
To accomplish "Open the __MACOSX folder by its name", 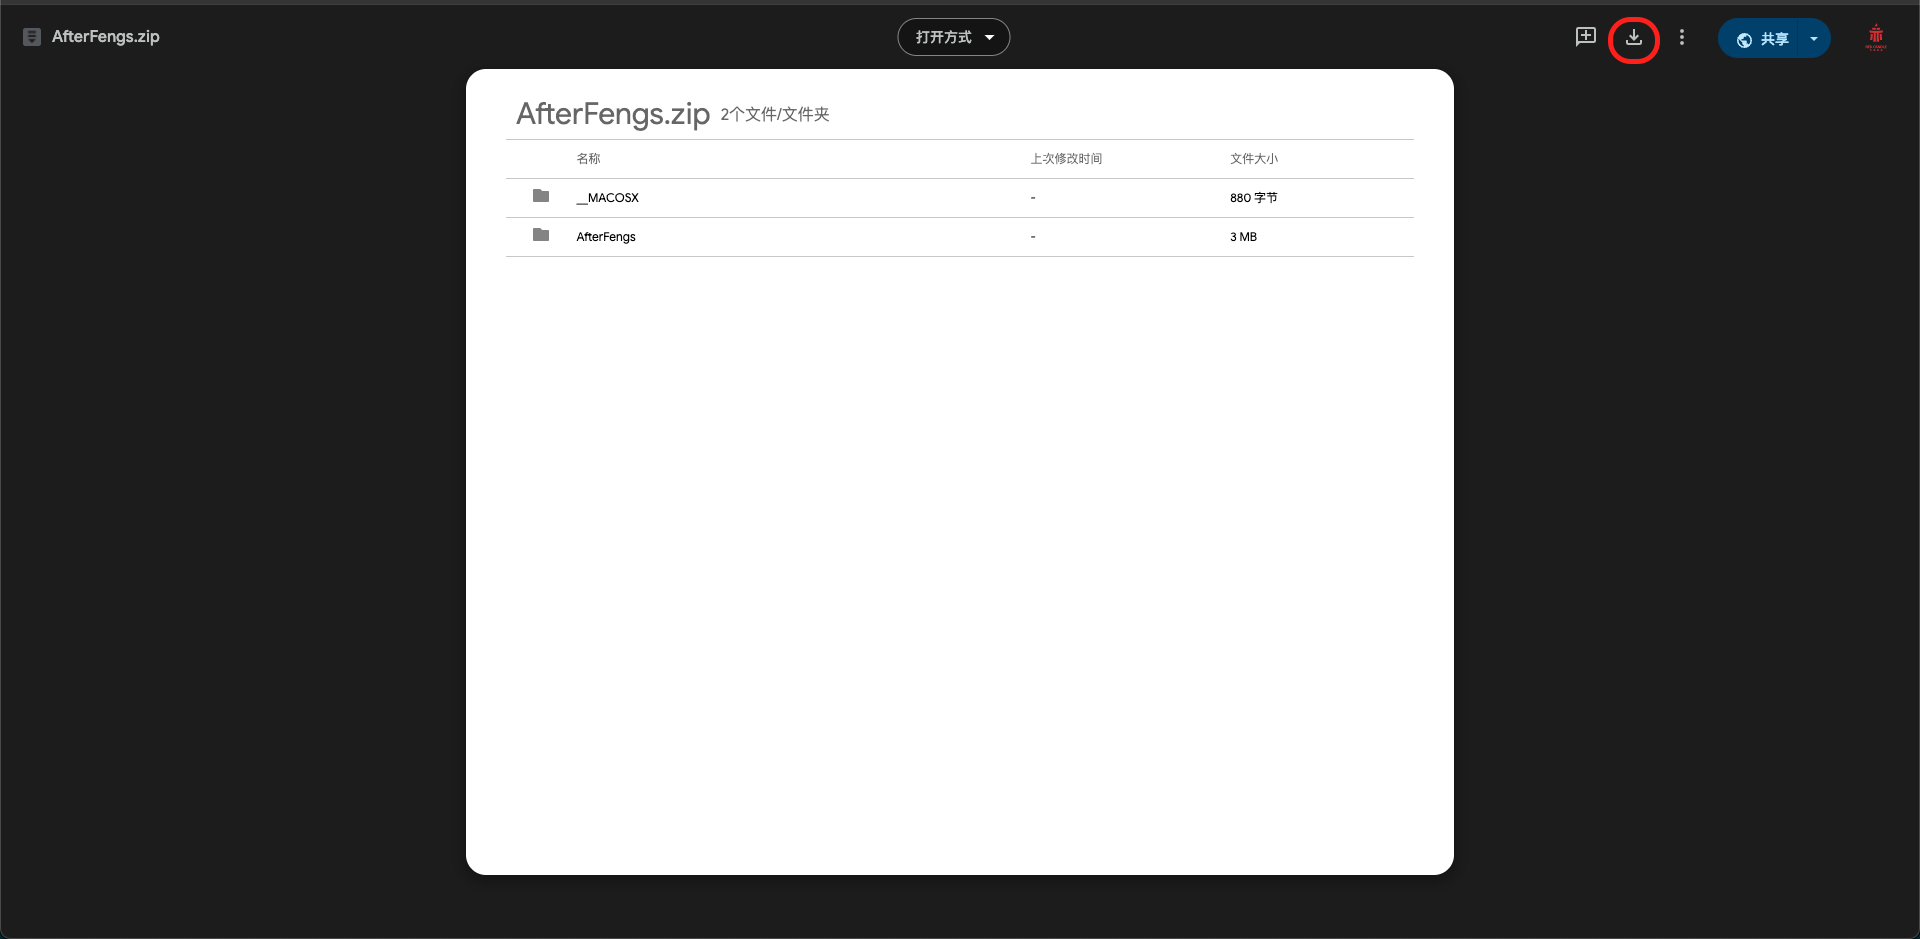I will (x=608, y=198).
